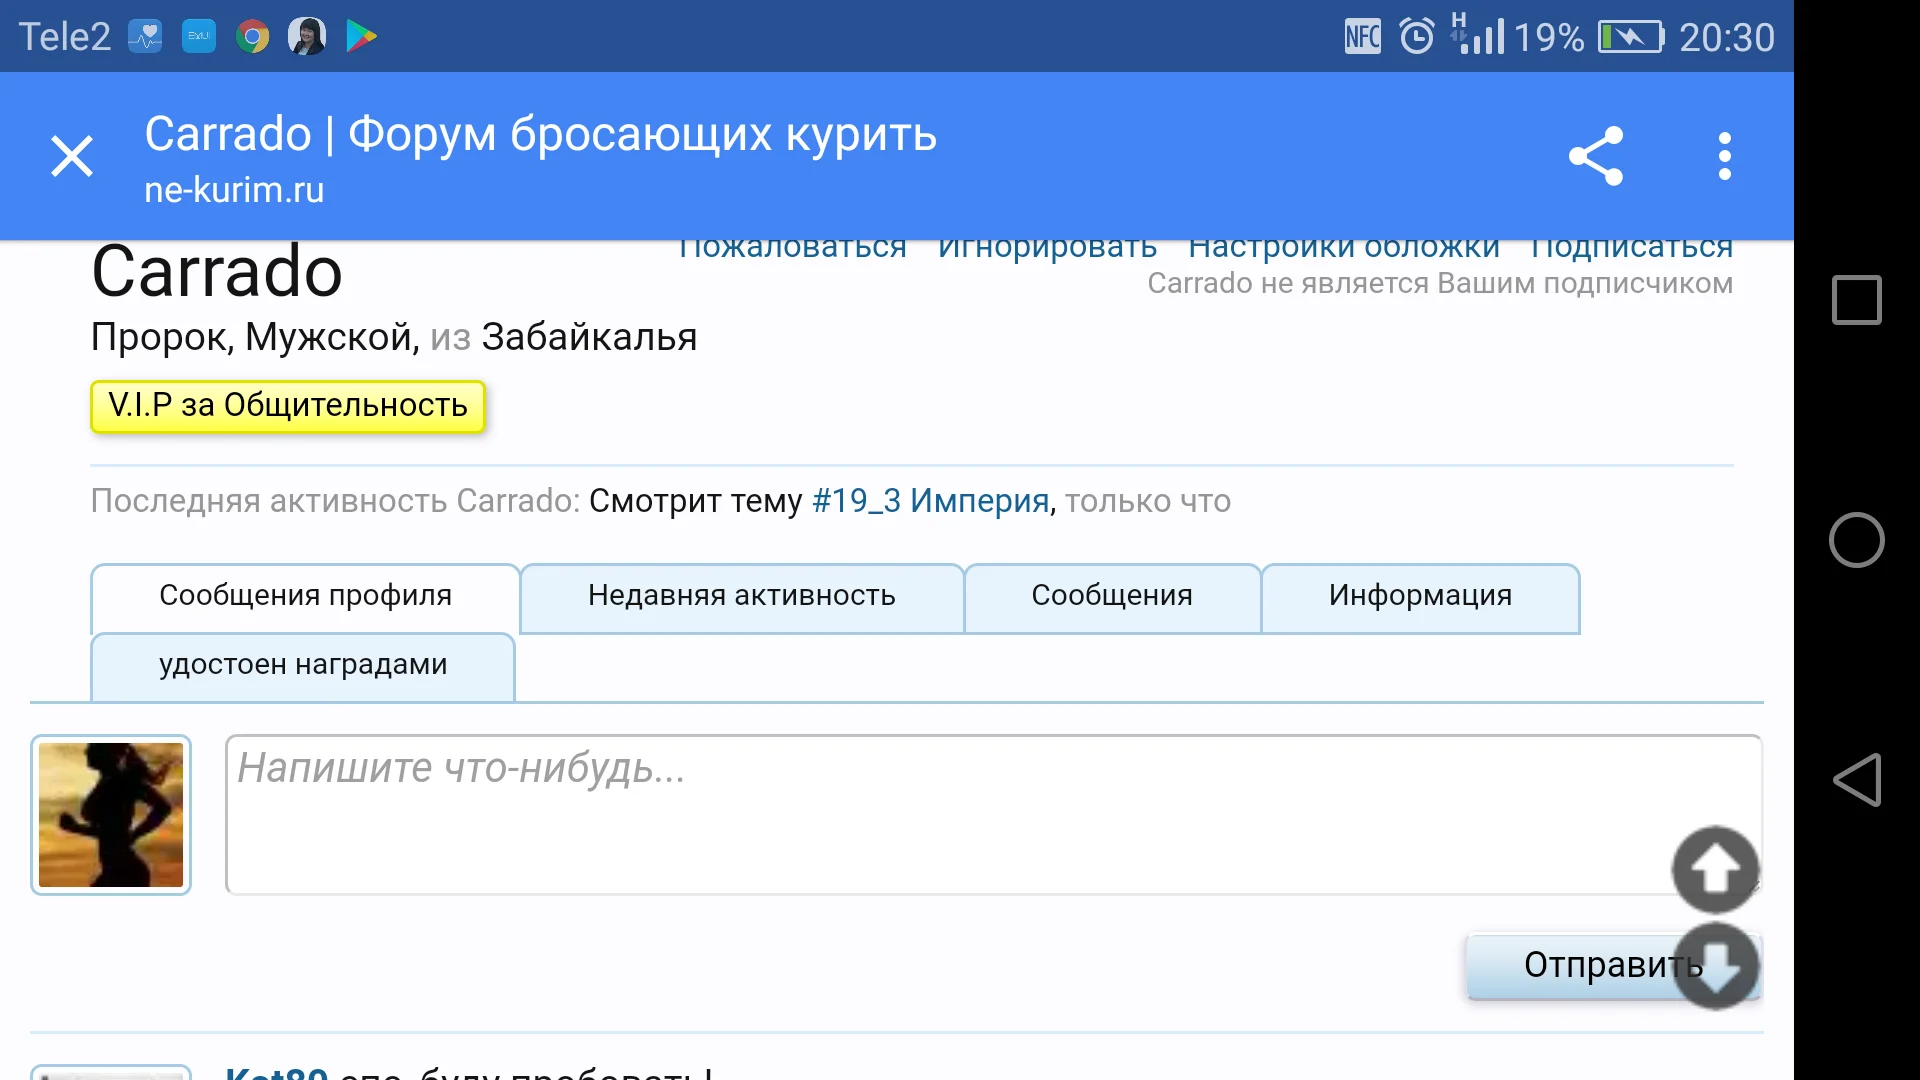
Task: Close the page with the X icon
Action: pyautogui.click(x=72, y=155)
